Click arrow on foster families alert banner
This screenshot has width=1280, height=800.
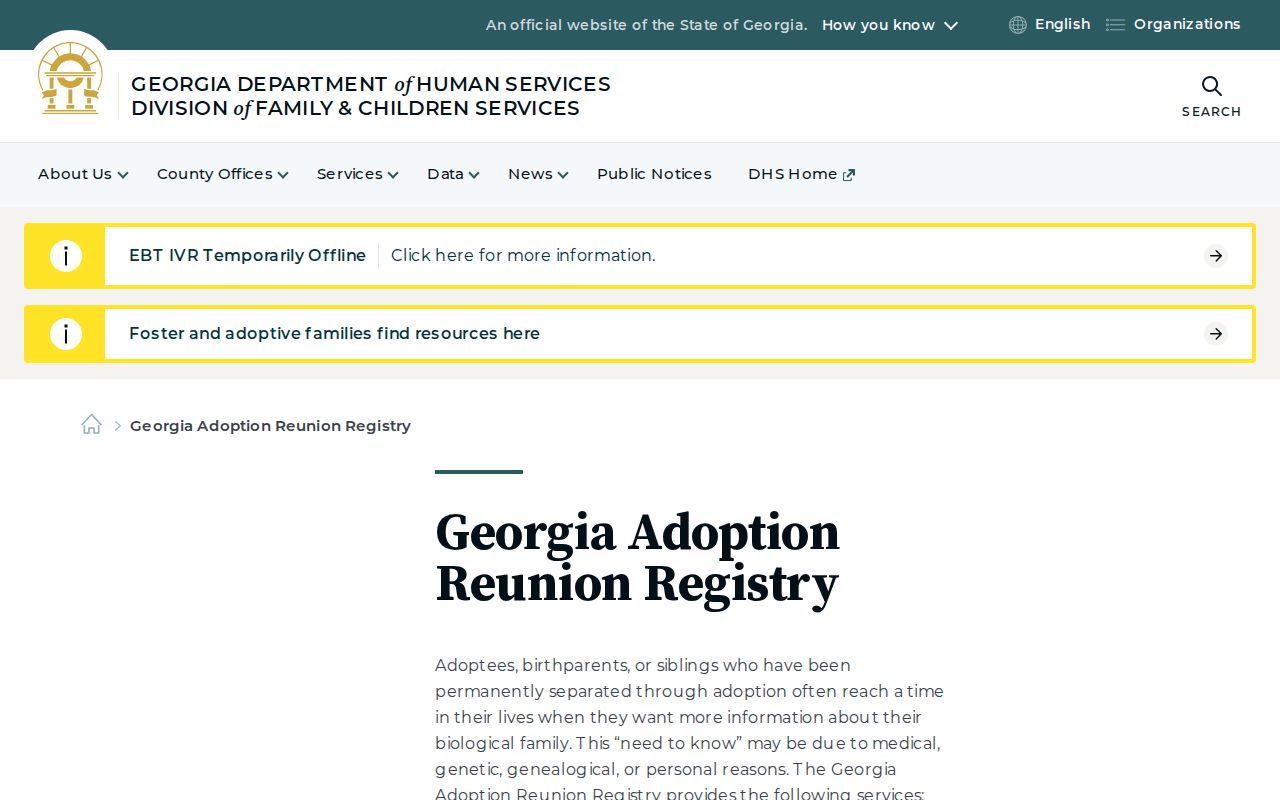(x=1216, y=334)
